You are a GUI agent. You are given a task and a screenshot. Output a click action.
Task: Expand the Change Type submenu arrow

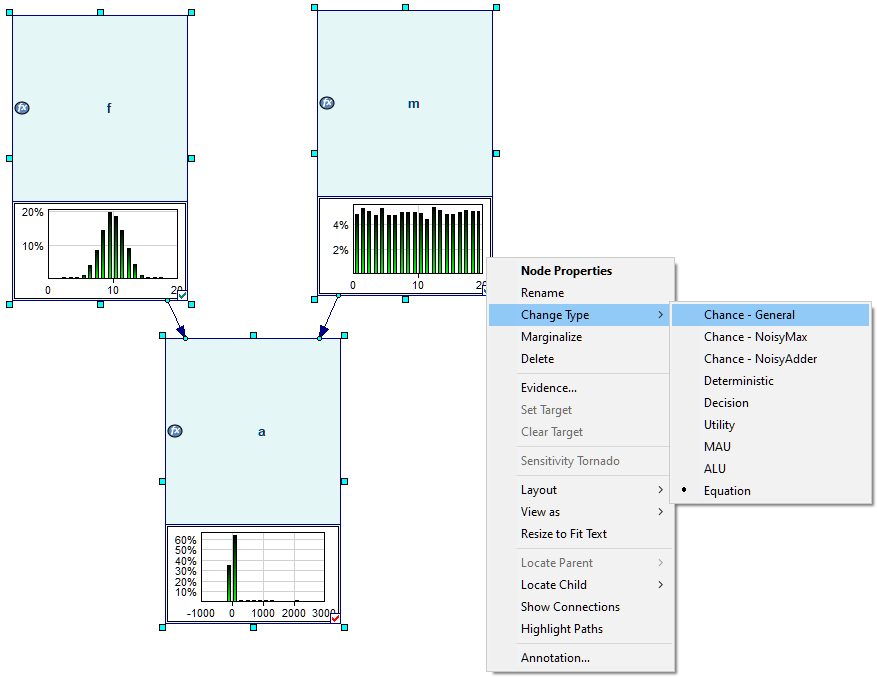(661, 315)
